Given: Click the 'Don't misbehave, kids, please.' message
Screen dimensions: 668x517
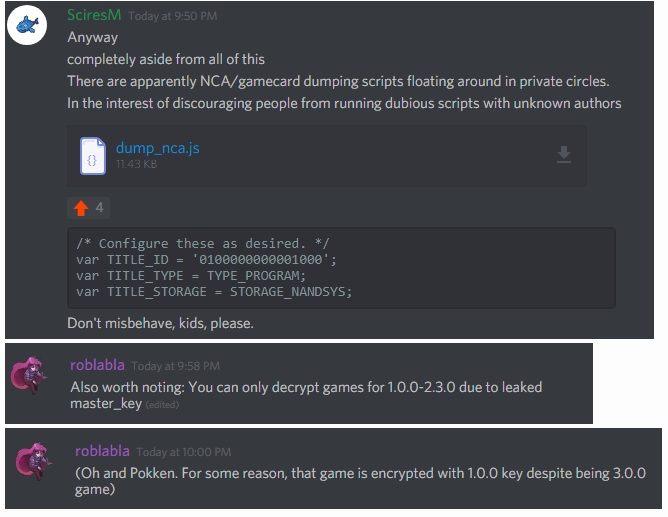Looking at the screenshot, I should click(x=160, y=323).
